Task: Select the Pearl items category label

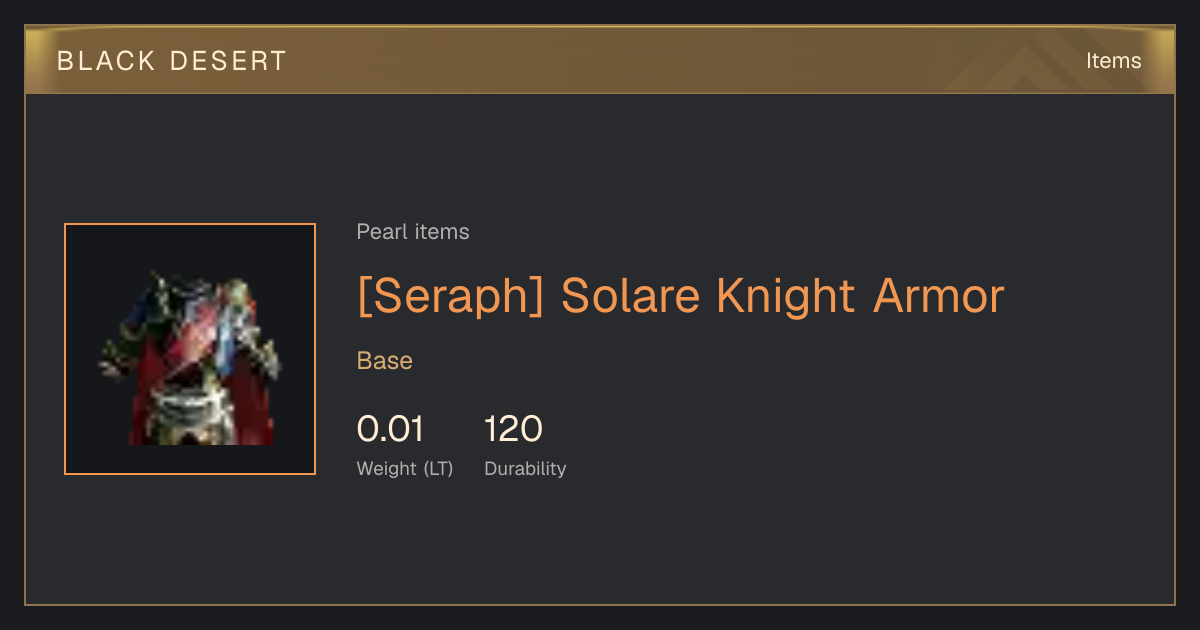Action: click(x=413, y=232)
